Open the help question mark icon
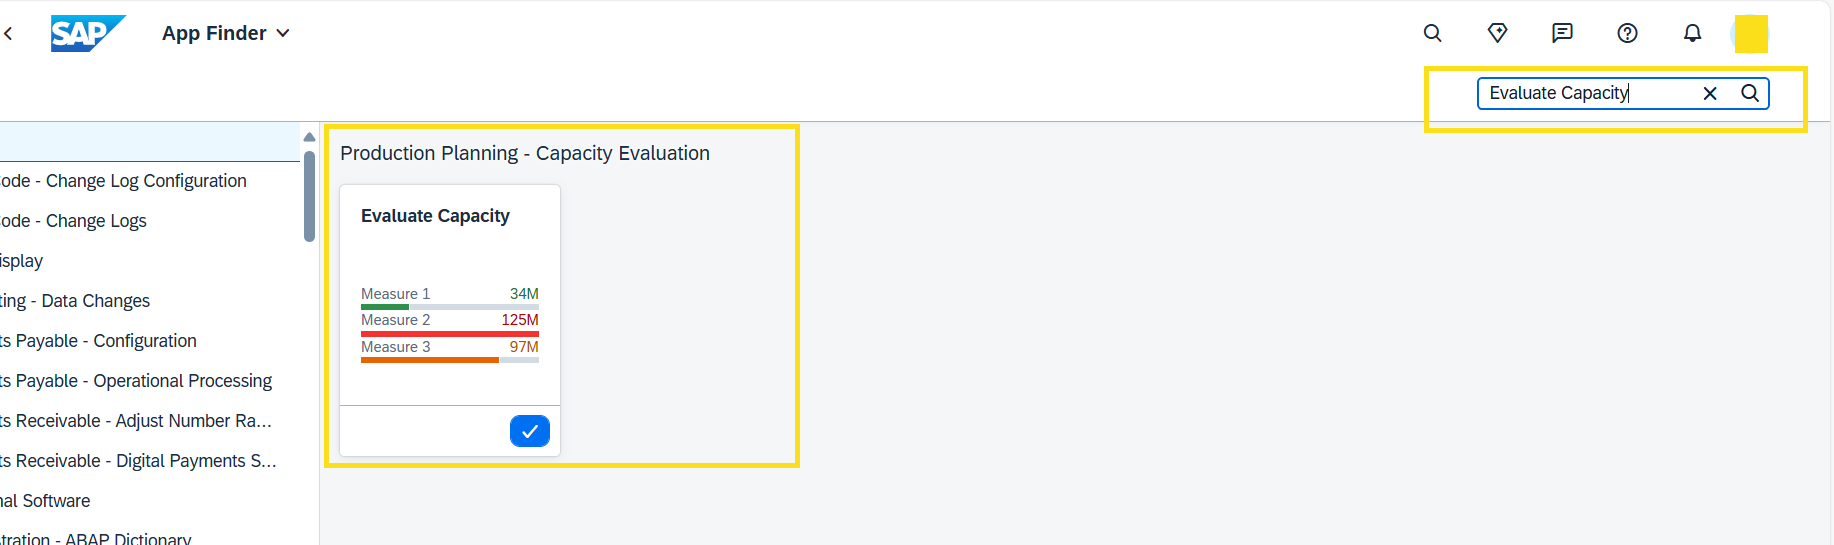The width and height of the screenshot is (1834, 545). point(1627,33)
